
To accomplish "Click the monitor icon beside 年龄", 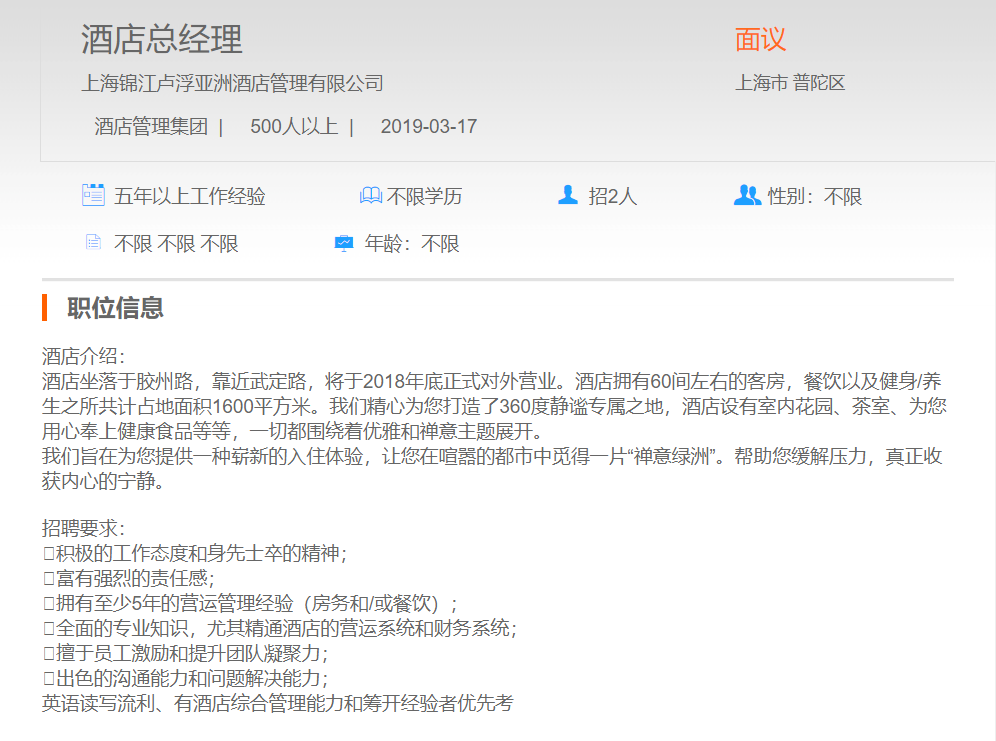I will (x=344, y=243).
